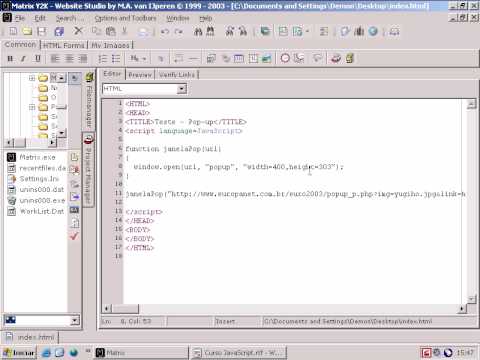The width and height of the screenshot is (480, 360).
Task: Insert a numbered list
Action: (x=102, y=59)
